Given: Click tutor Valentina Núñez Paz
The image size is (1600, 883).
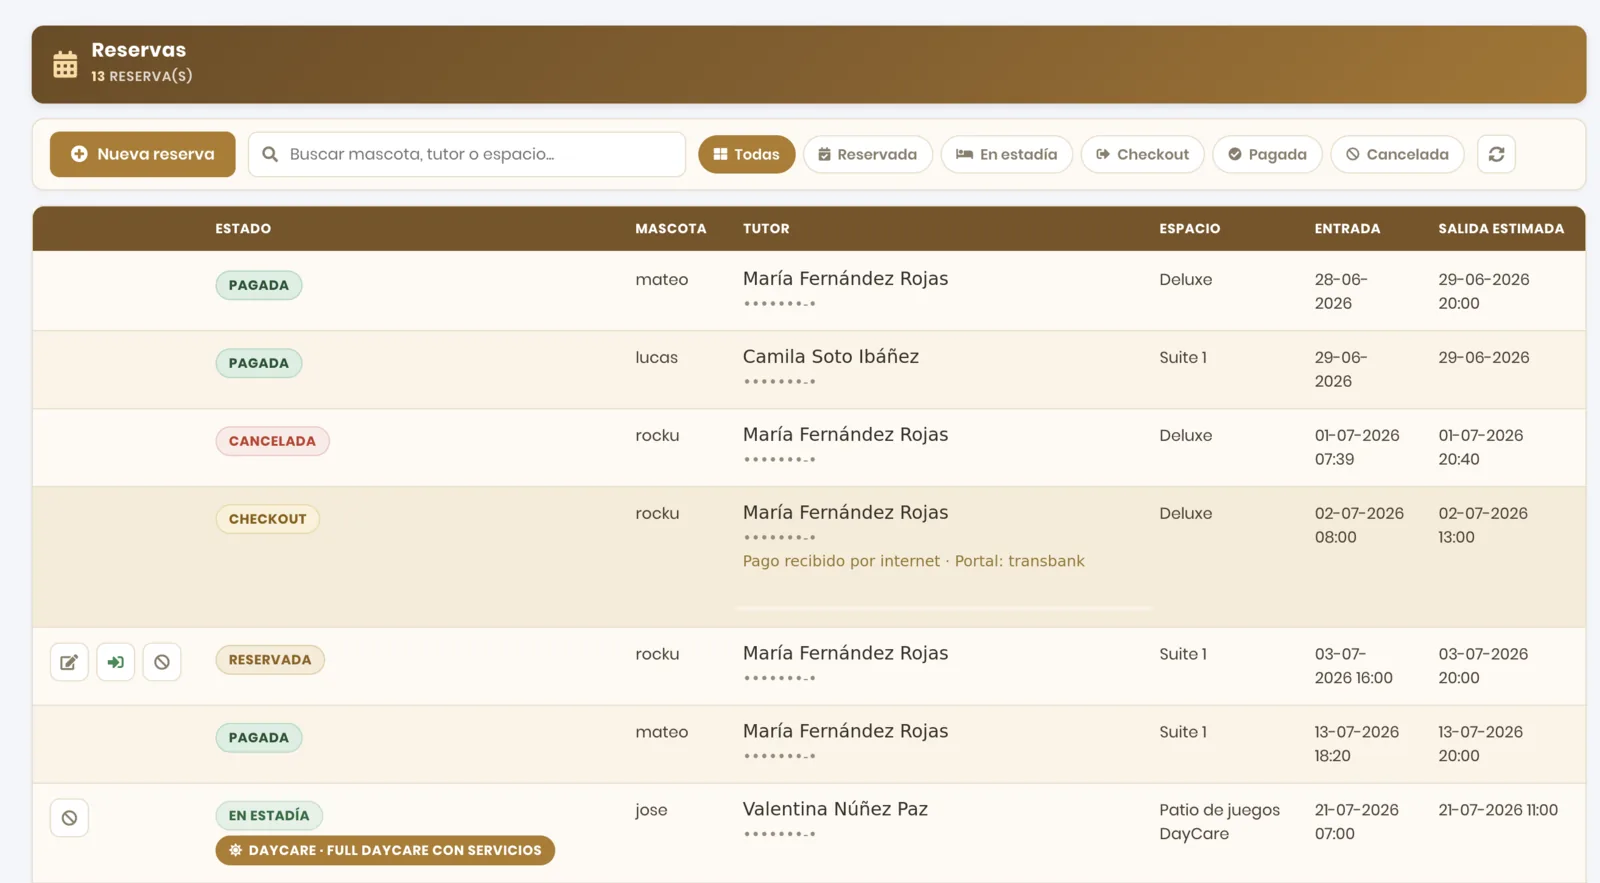Looking at the screenshot, I should tap(835, 809).
